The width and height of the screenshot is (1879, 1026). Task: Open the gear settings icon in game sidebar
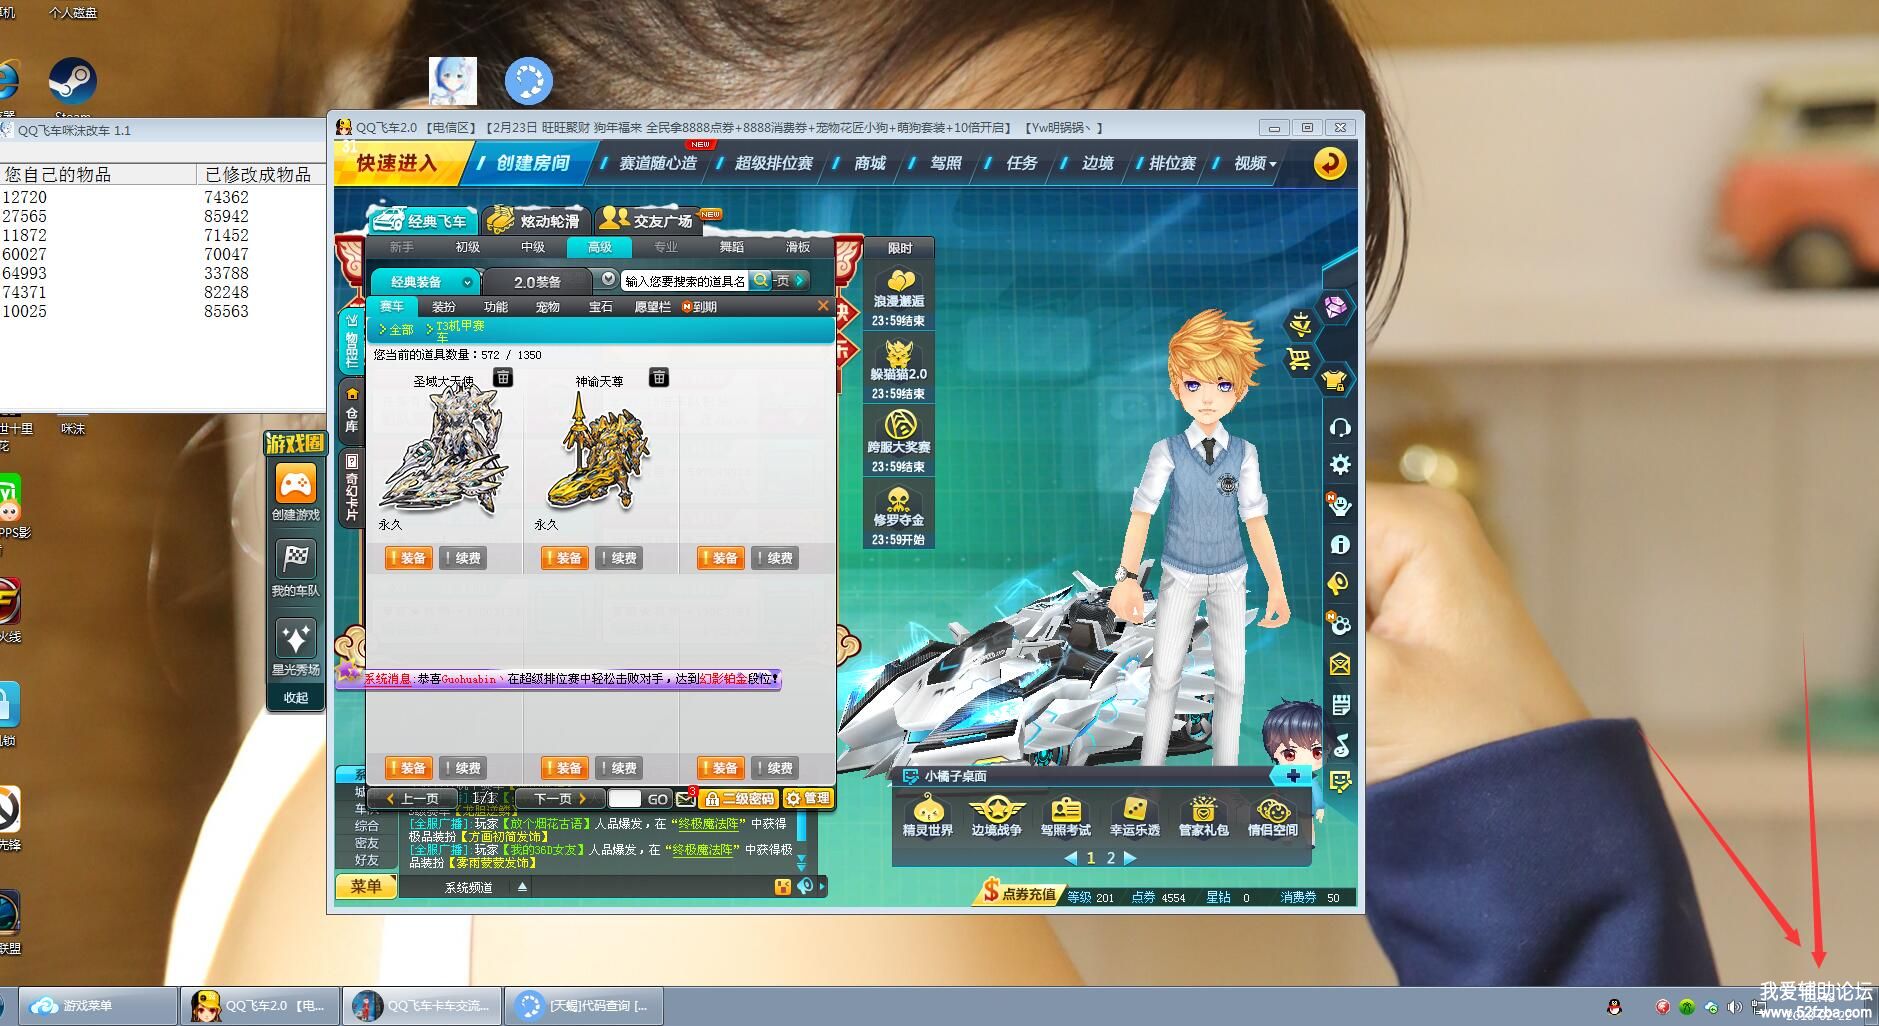click(x=1340, y=465)
